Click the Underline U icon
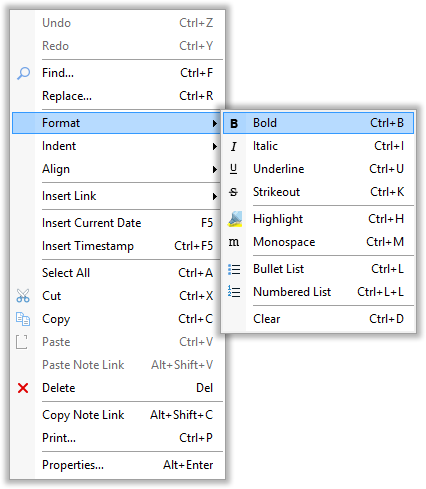426x489 pixels. pyautogui.click(x=234, y=169)
